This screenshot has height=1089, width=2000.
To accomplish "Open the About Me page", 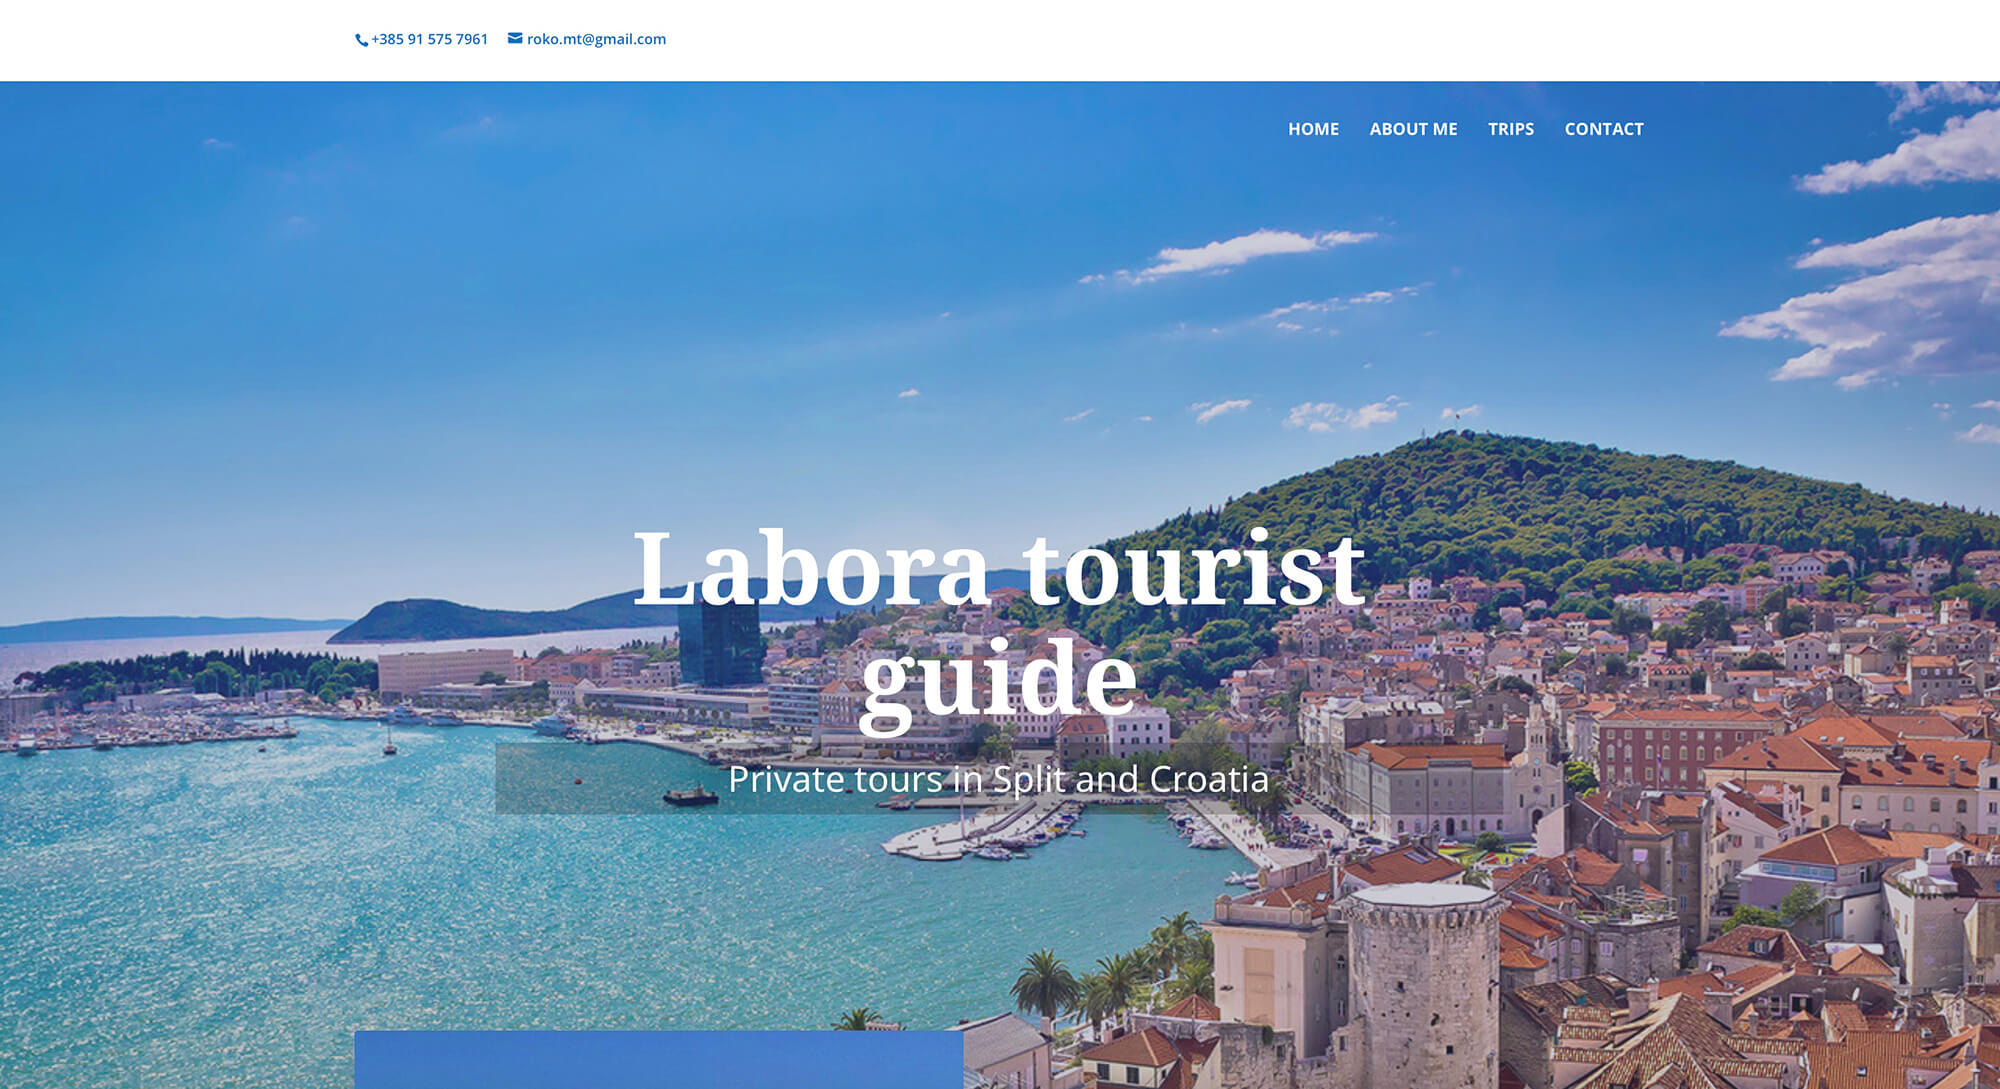I will tap(1413, 129).
